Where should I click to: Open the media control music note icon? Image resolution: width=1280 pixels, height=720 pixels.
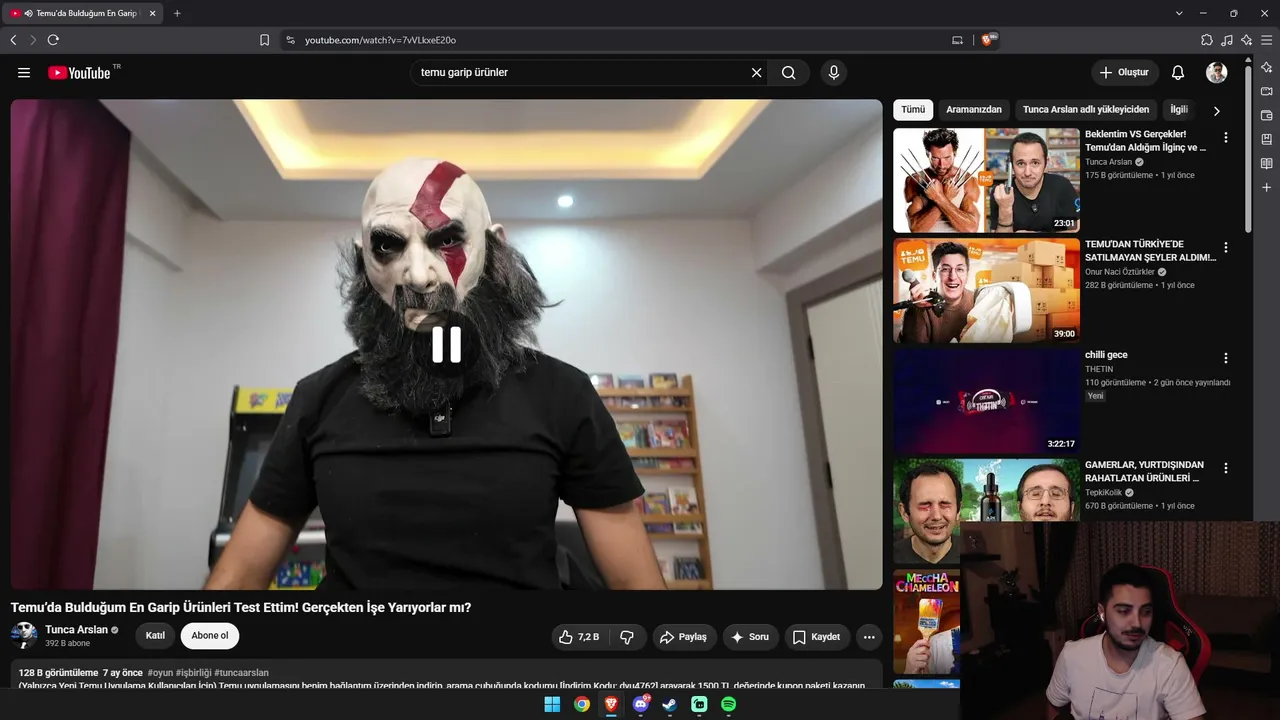point(1227,40)
